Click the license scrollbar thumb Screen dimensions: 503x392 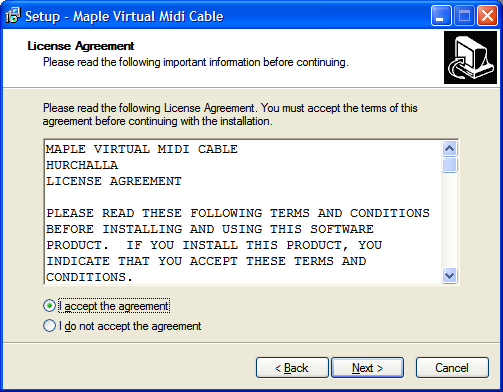[x=449, y=165]
